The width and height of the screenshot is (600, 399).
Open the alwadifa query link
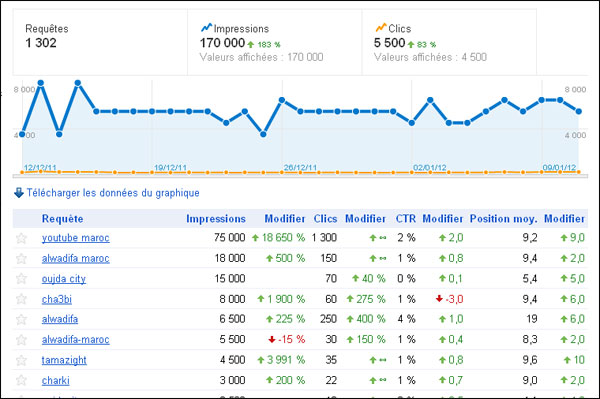point(60,319)
